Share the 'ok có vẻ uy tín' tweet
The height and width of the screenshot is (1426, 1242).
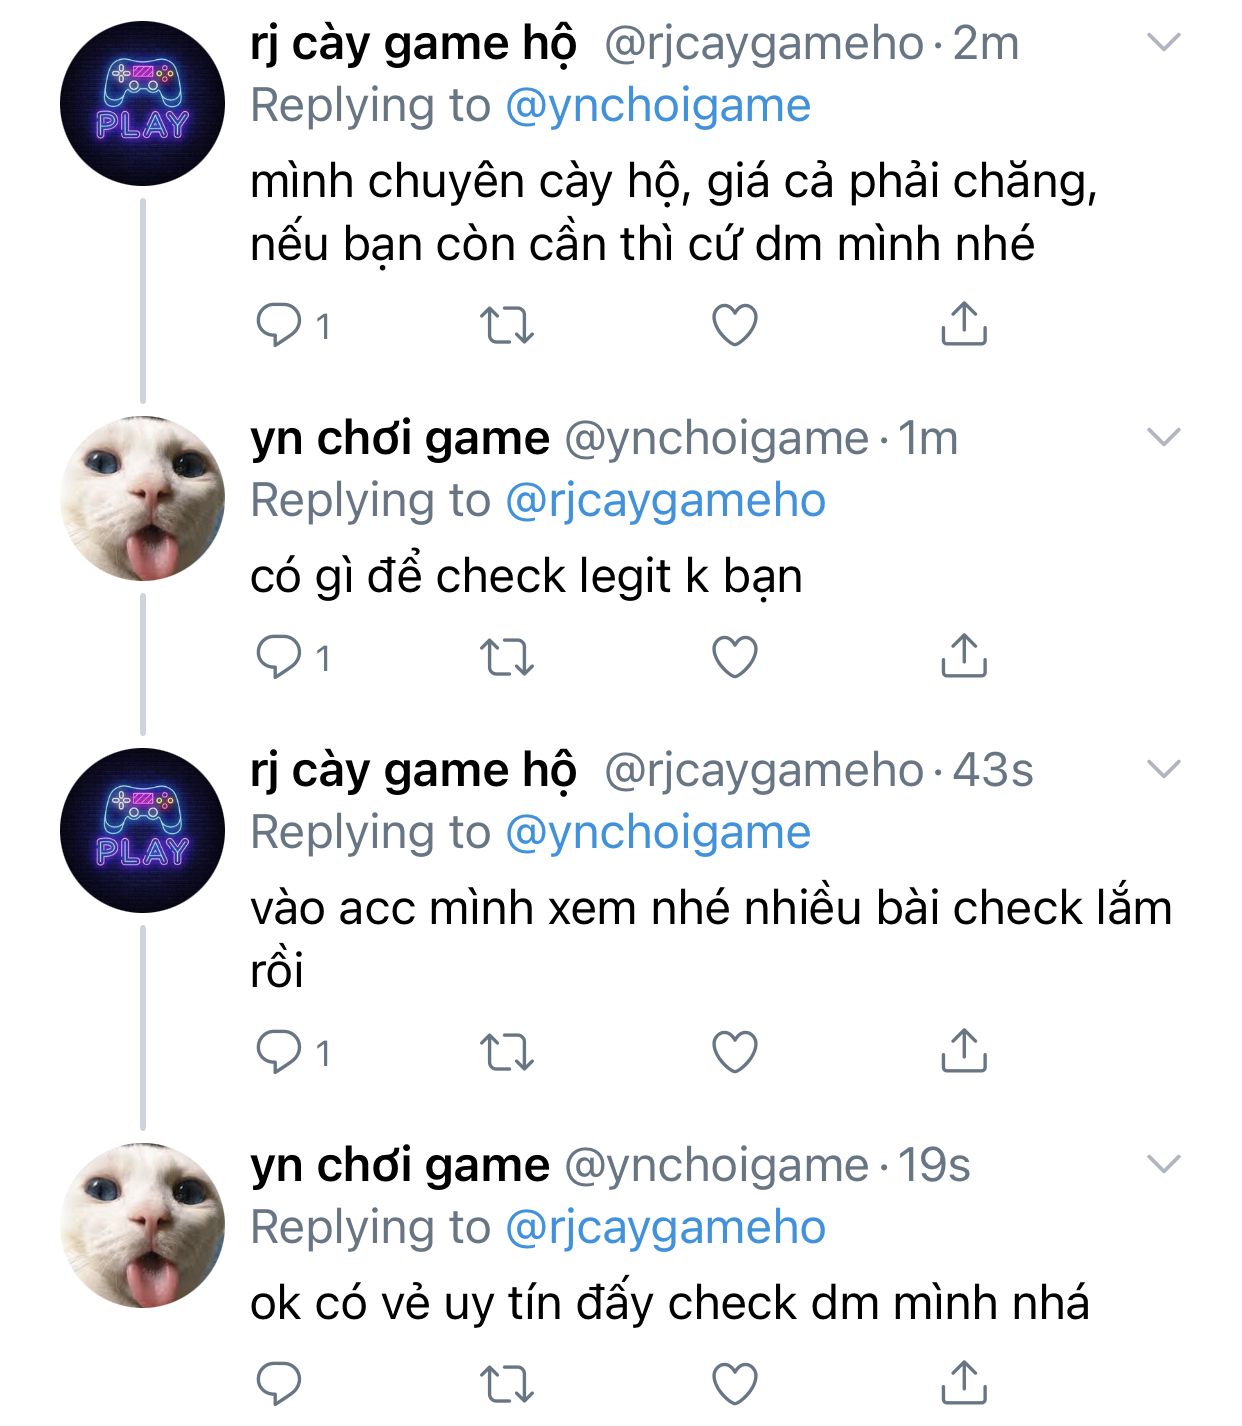(x=964, y=1382)
